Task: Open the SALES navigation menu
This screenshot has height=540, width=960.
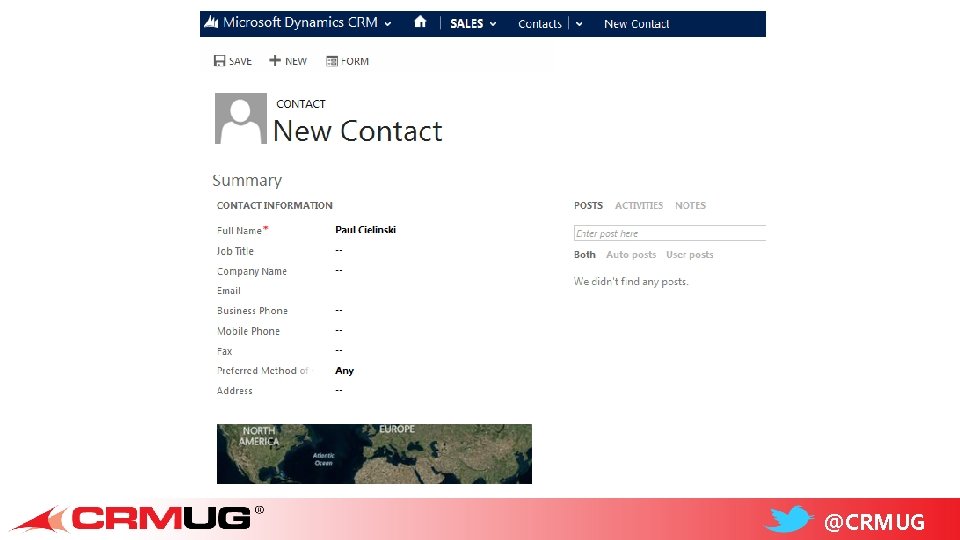Action: 467,23
